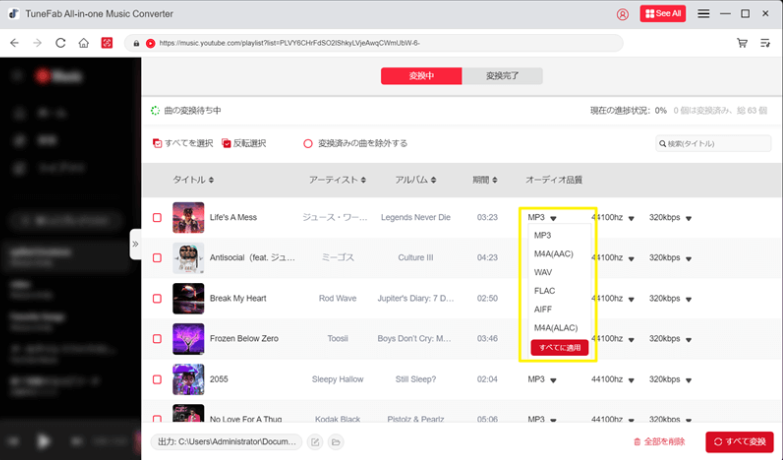Click the すべてに適用 button
Screen dimensions: 783x460
click(559, 348)
